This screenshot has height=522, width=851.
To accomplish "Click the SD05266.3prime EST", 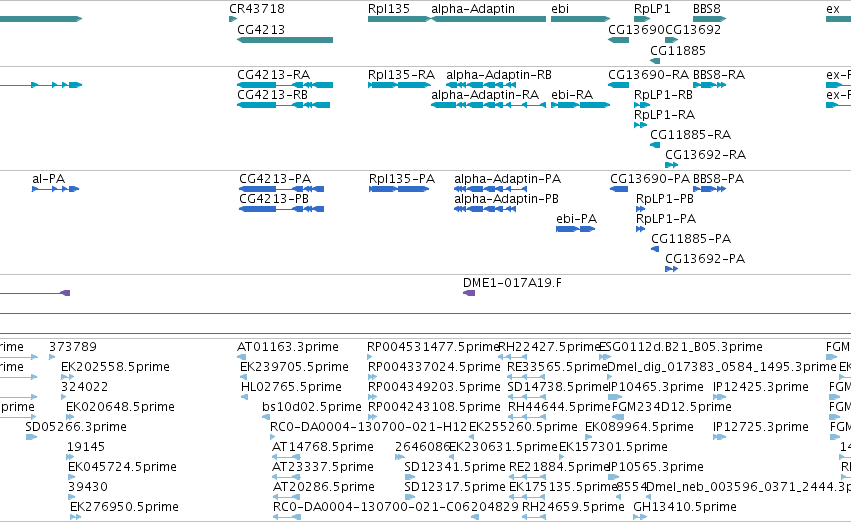I will coord(31,437).
